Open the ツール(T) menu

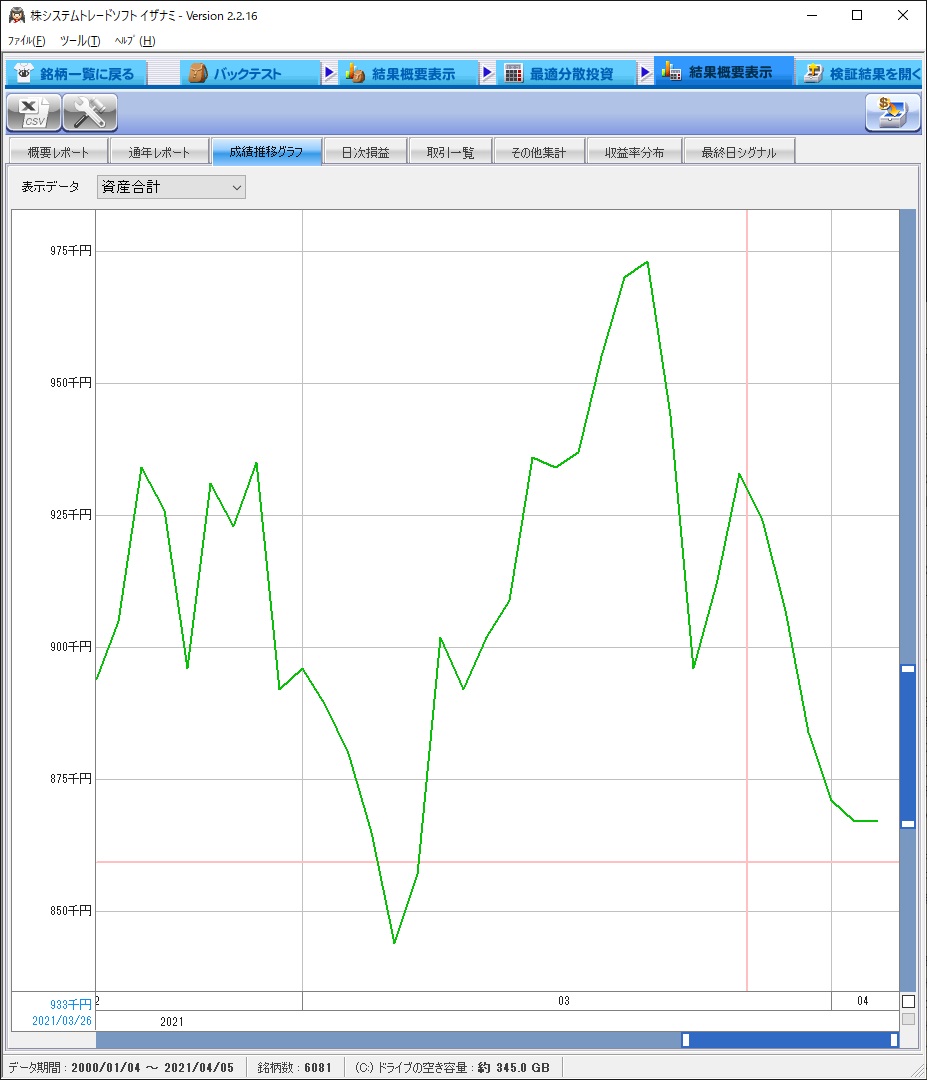click(80, 41)
